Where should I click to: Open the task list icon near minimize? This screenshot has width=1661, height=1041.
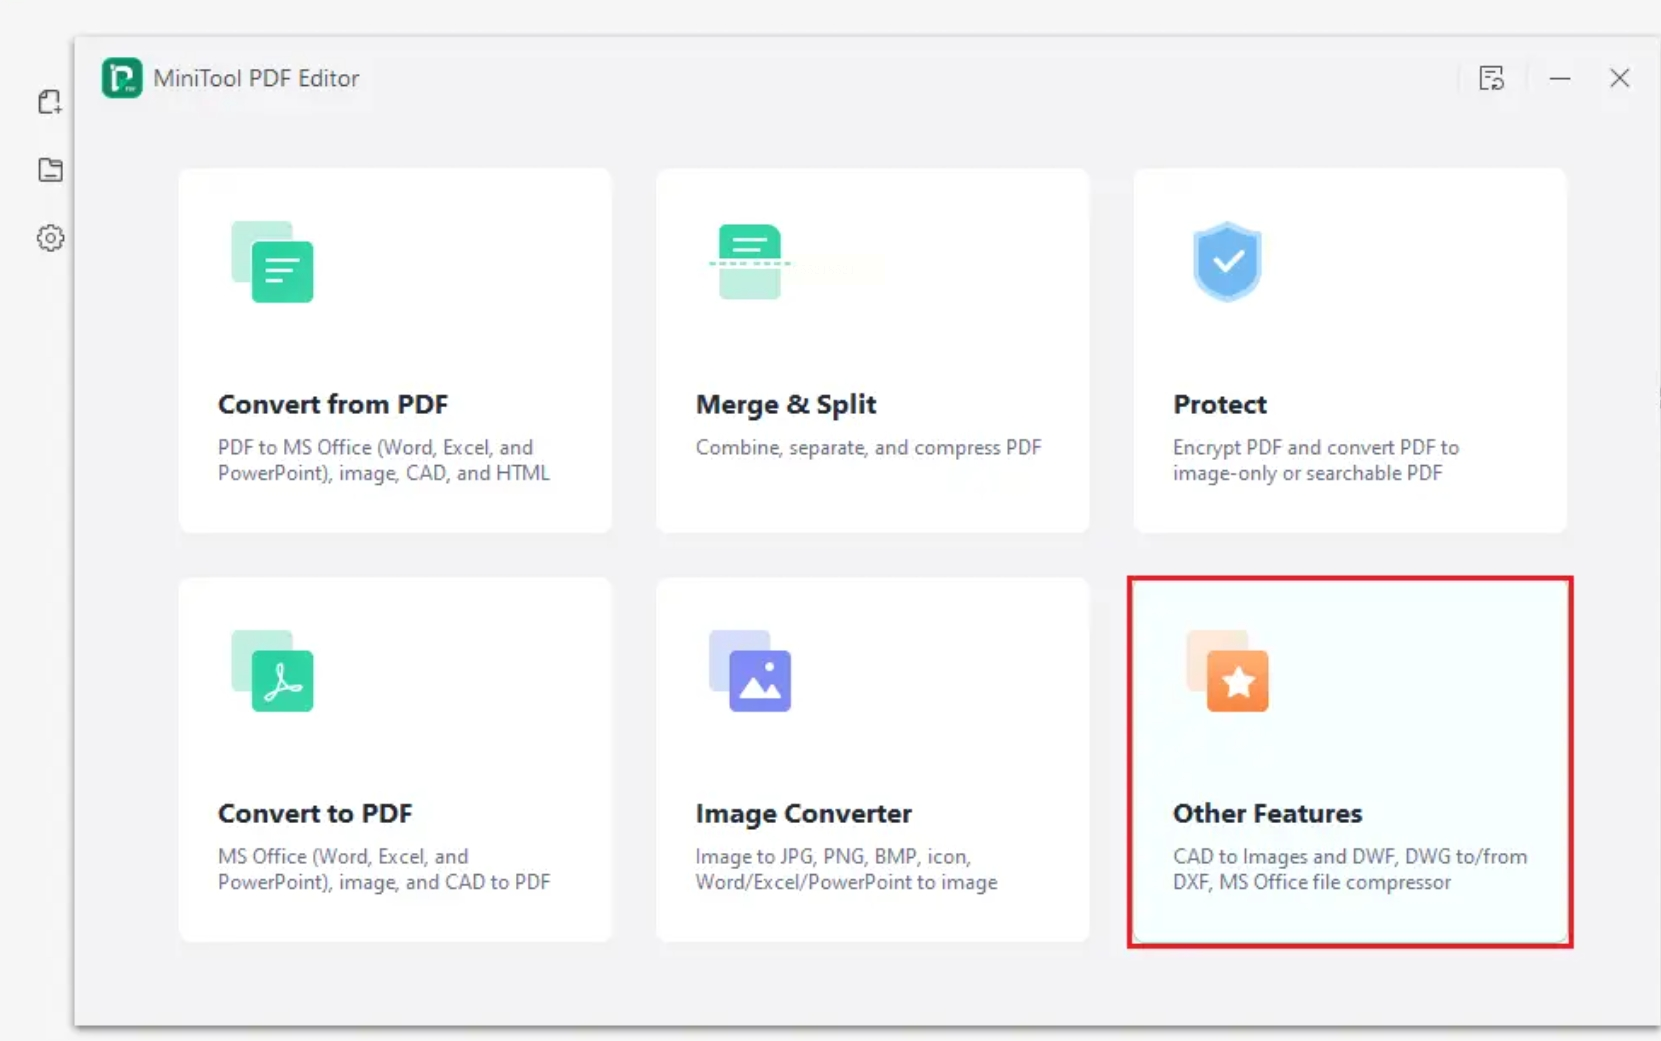(1491, 78)
